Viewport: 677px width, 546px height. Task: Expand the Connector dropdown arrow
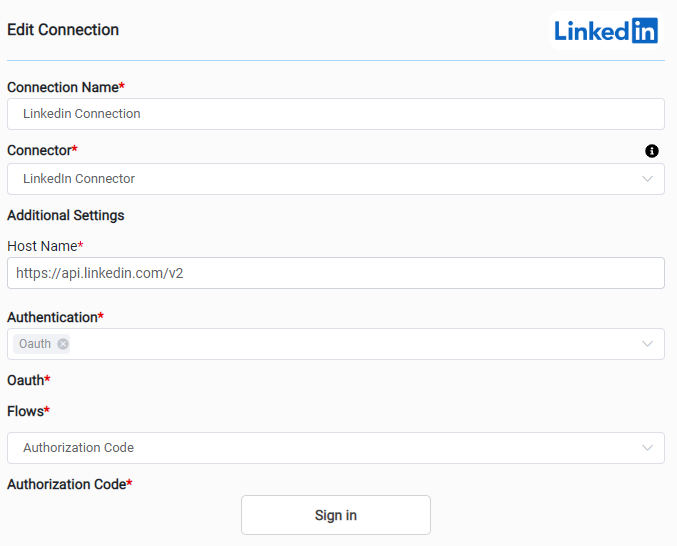click(x=647, y=179)
